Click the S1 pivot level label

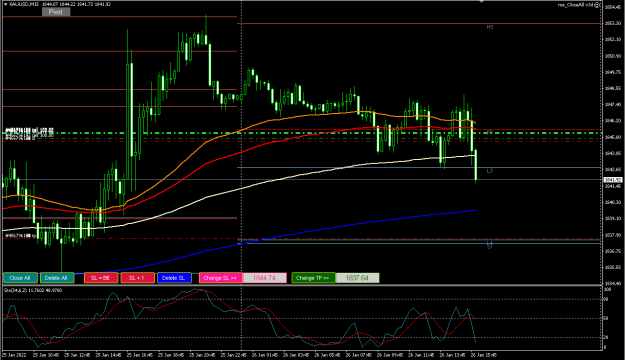tap(490, 247)
